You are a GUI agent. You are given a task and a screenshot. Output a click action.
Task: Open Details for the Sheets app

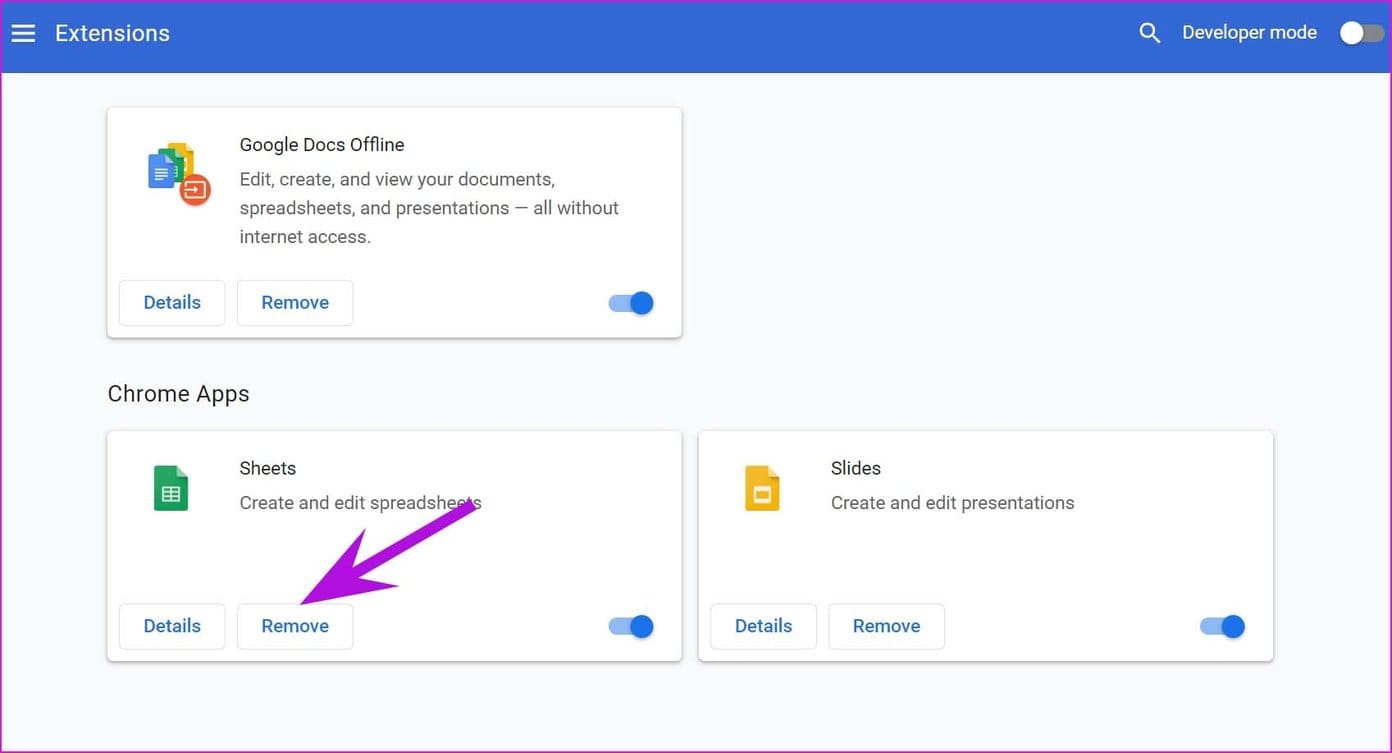(172, 626)
